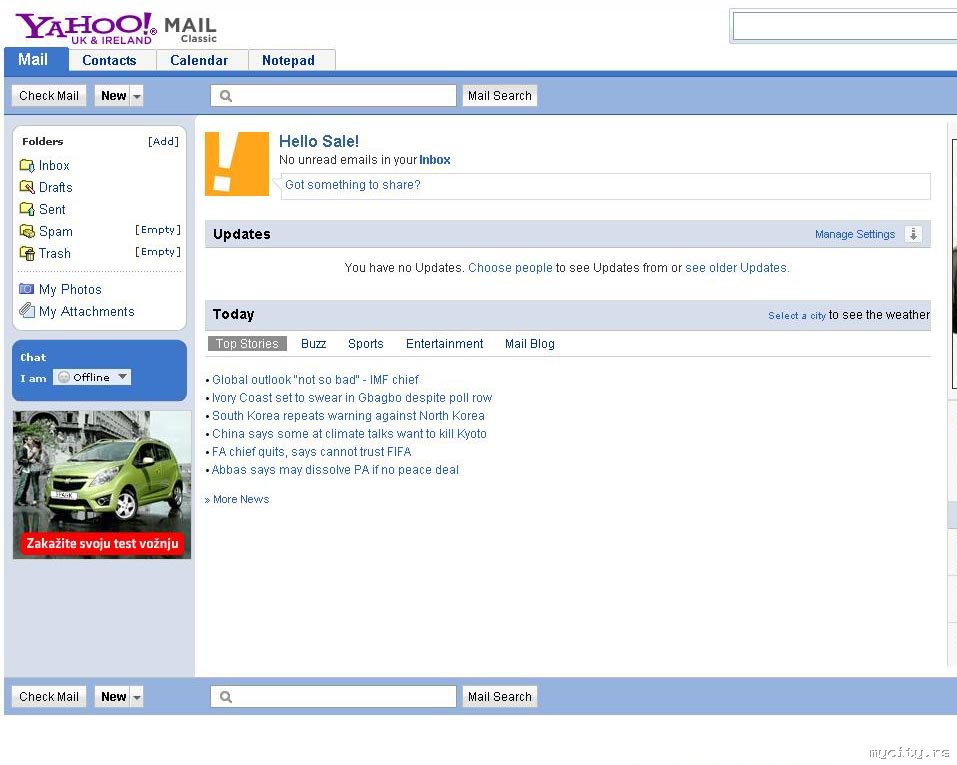Click the Got something to share box
The width and height of the screenshot is (957, 765).
604,186
